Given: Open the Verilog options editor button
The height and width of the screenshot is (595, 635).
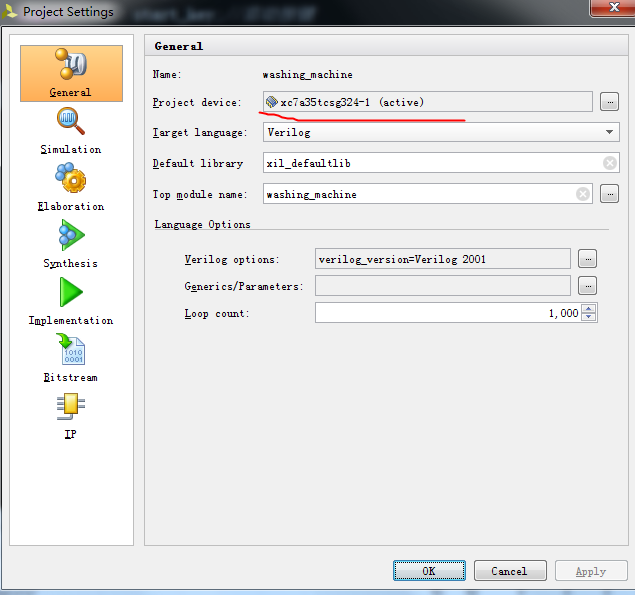Looking at the screenshot, I should 588,259.
